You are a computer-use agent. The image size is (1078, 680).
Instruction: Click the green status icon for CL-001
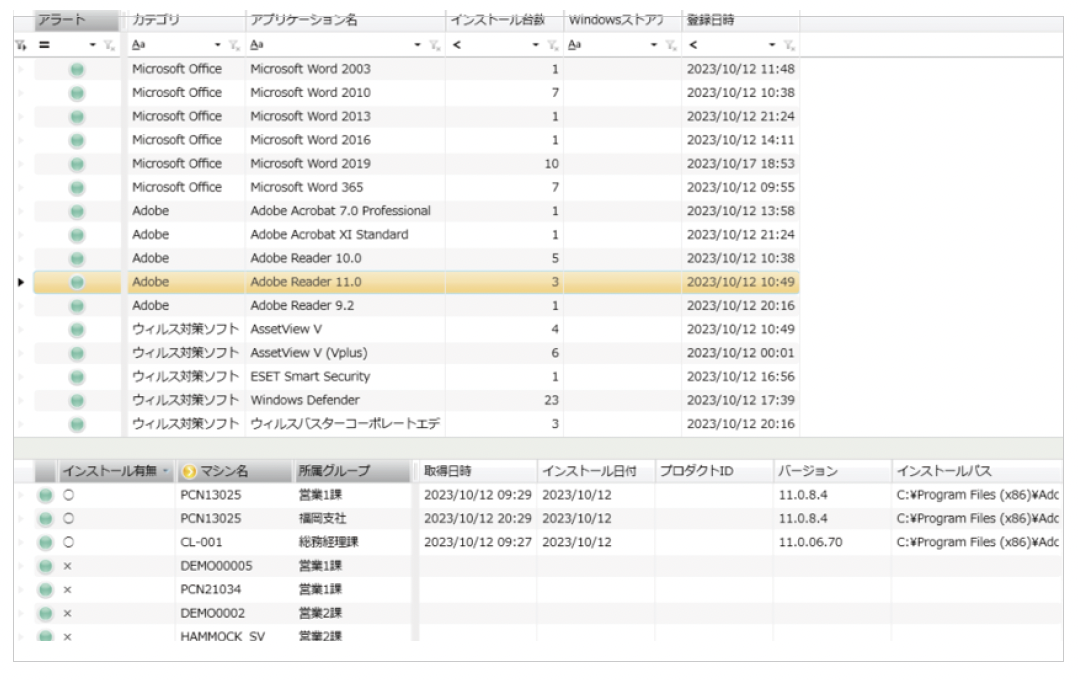(45, 542)
